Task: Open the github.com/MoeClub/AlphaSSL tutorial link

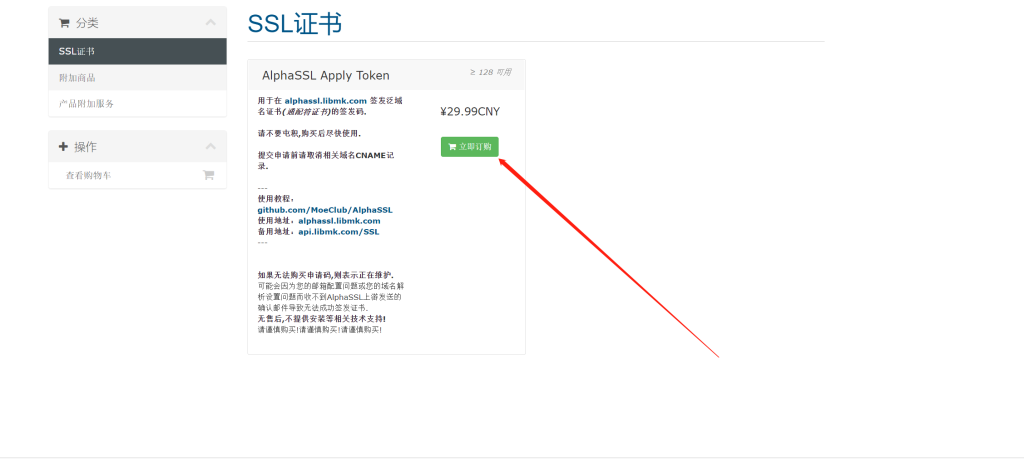Action: [x=325, y=210]
